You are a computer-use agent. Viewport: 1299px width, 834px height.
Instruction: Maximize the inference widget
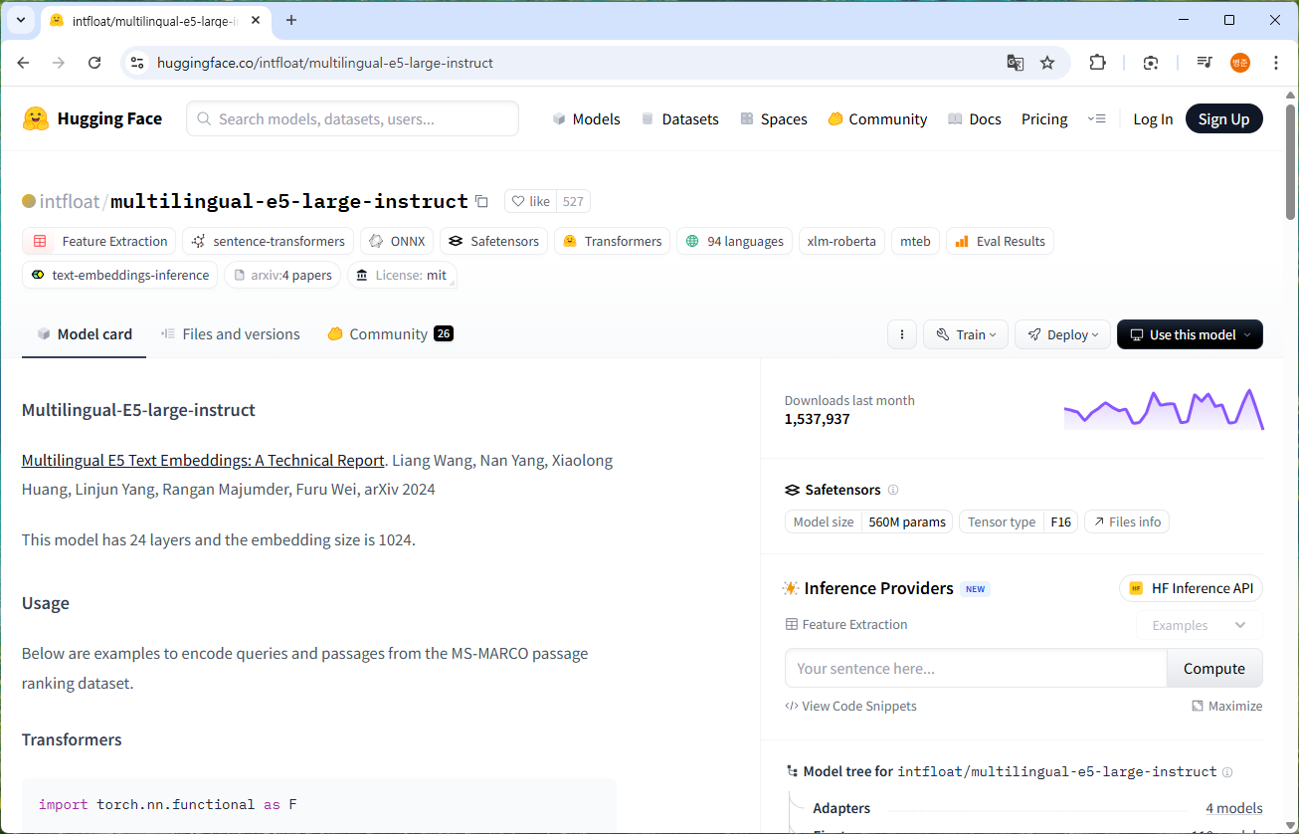click(x=1227, y=706)
